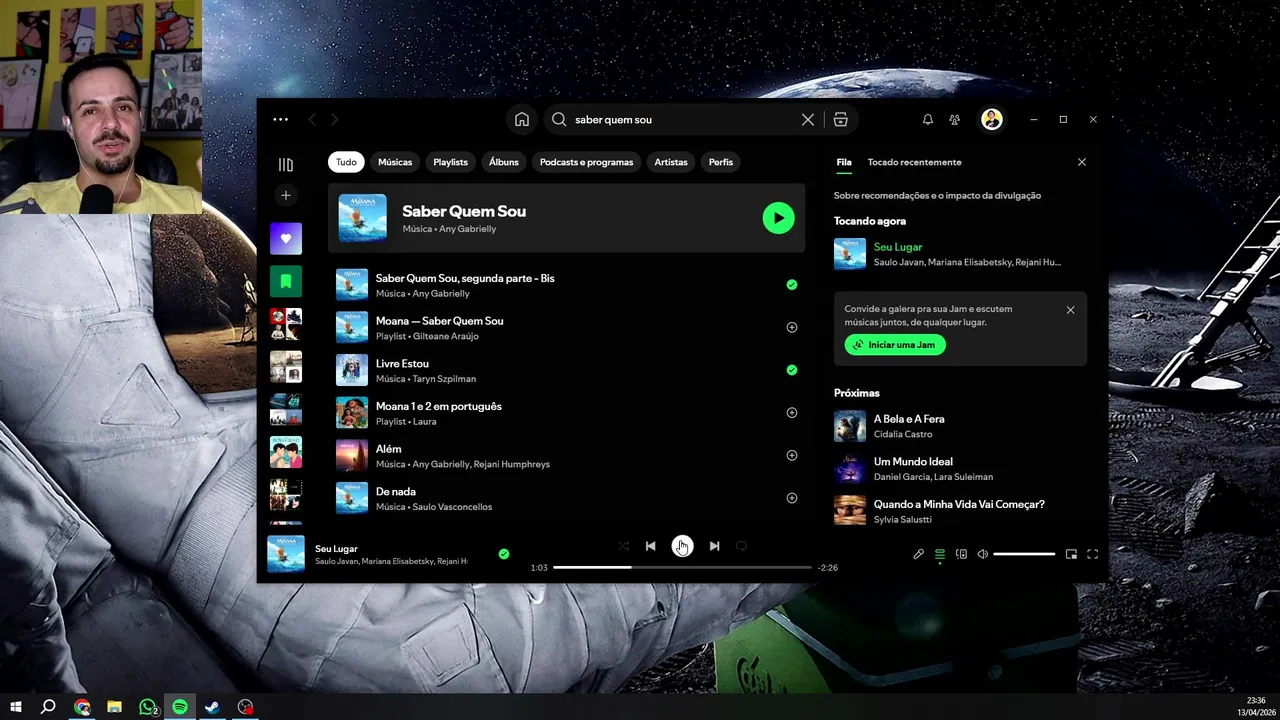Skip to previous track

click(651, 546)
